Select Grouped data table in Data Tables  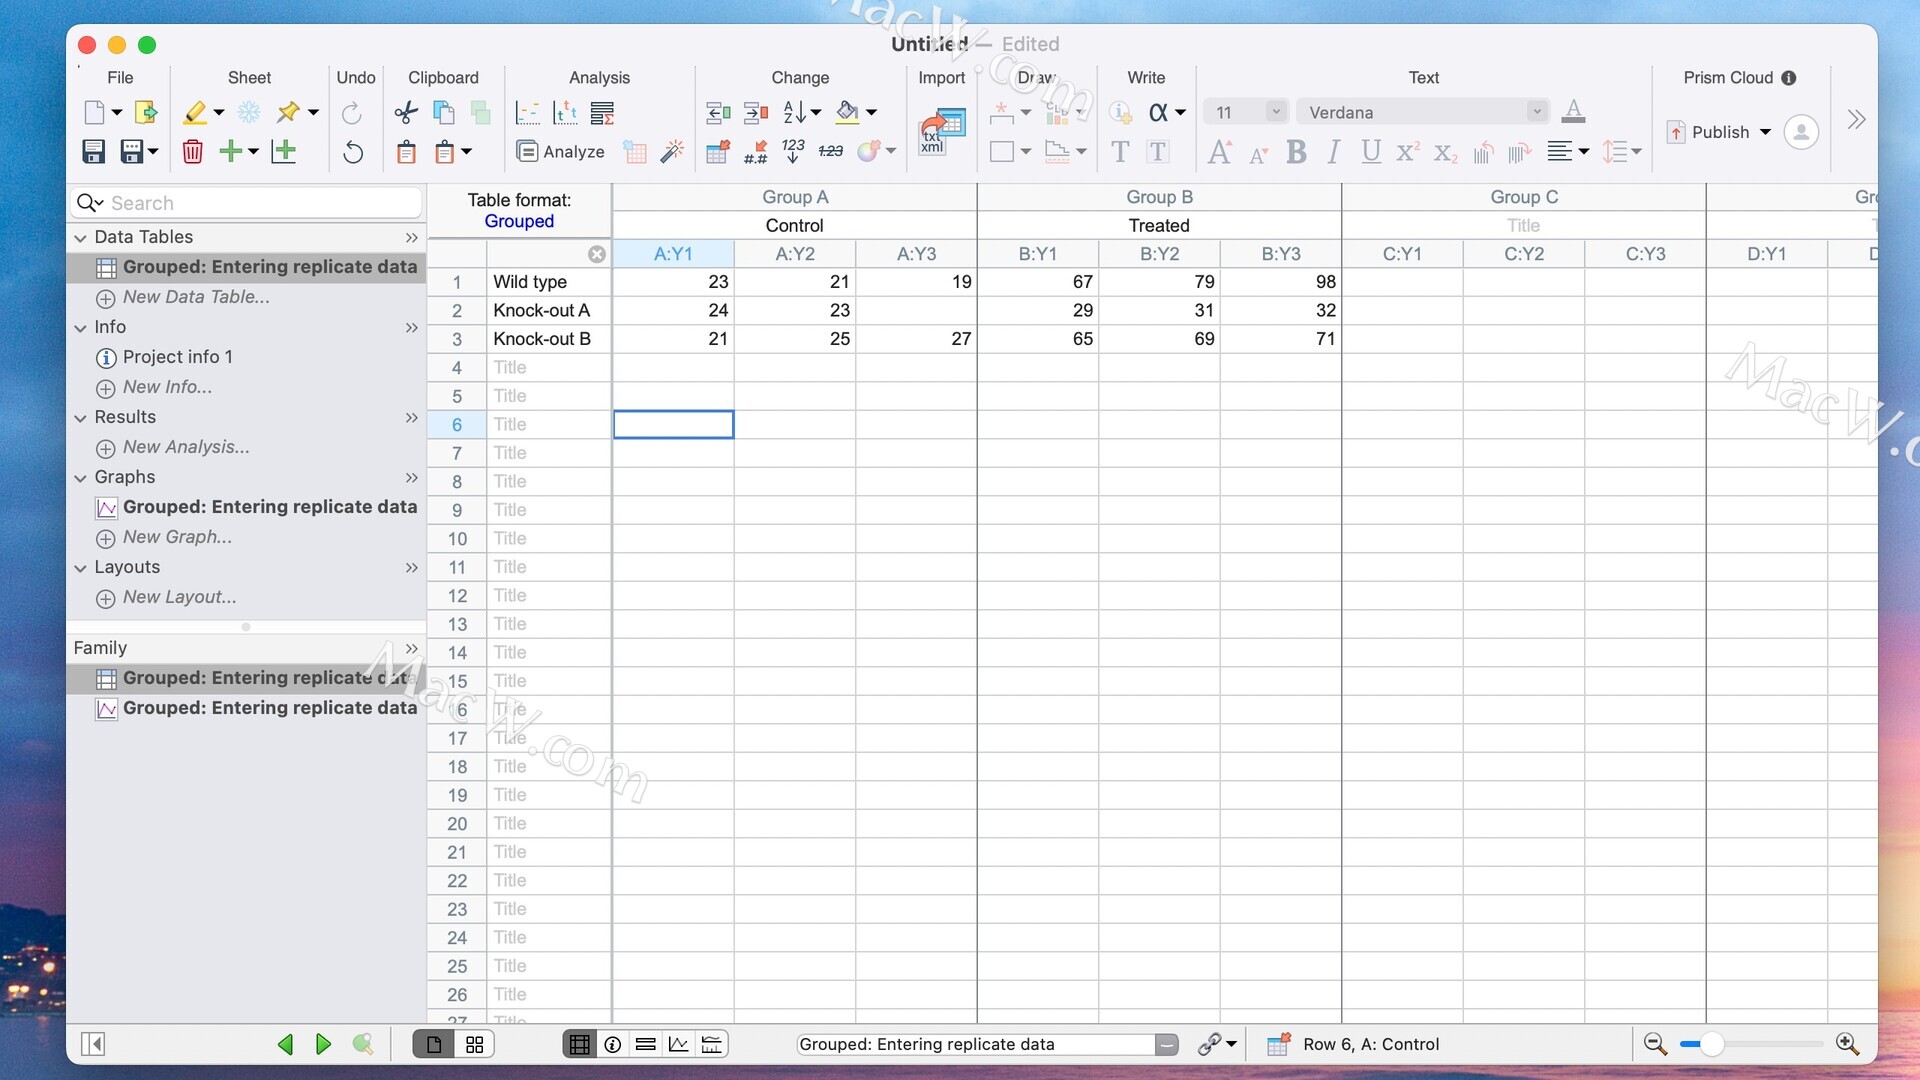(x=246, y=267)
